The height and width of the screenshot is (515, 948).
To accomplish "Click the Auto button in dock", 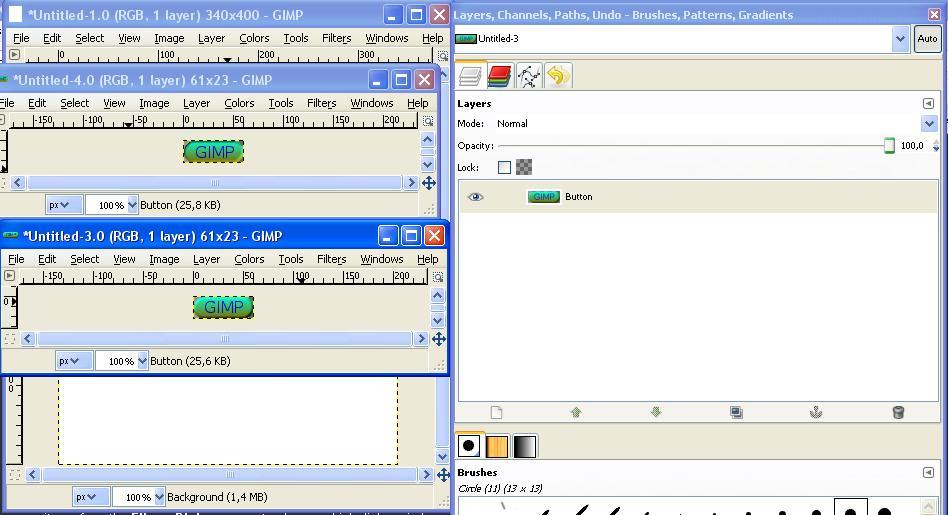I will pos(927,39).
